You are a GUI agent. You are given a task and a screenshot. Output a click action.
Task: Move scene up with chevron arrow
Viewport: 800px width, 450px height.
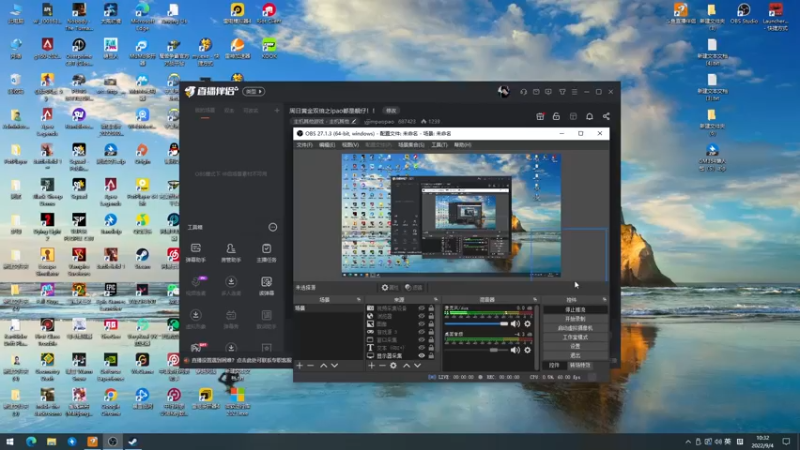pos(323,365)
